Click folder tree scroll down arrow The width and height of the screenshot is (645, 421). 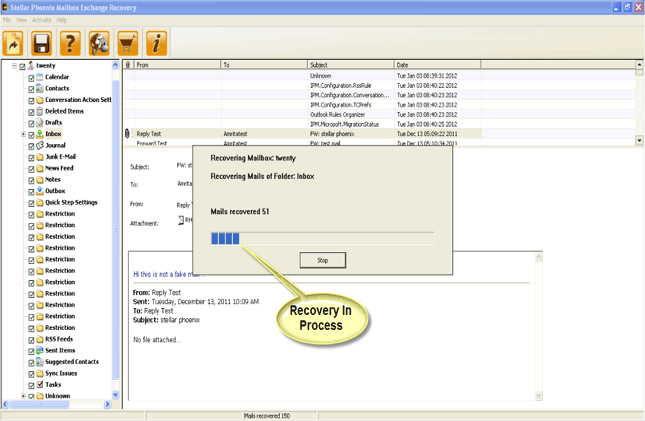tap(115, 394)
